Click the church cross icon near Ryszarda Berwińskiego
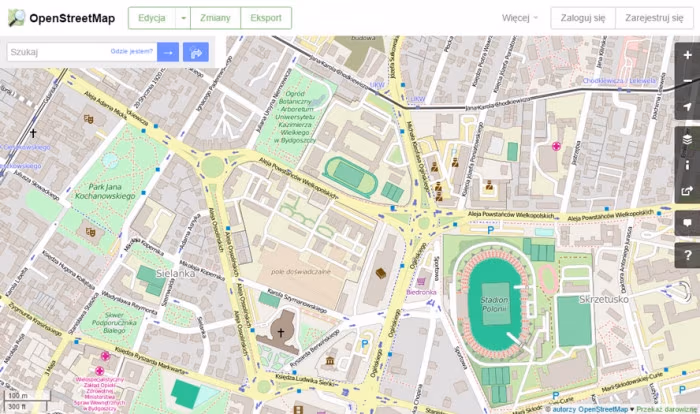700x414 pixels. pos(281,332)
